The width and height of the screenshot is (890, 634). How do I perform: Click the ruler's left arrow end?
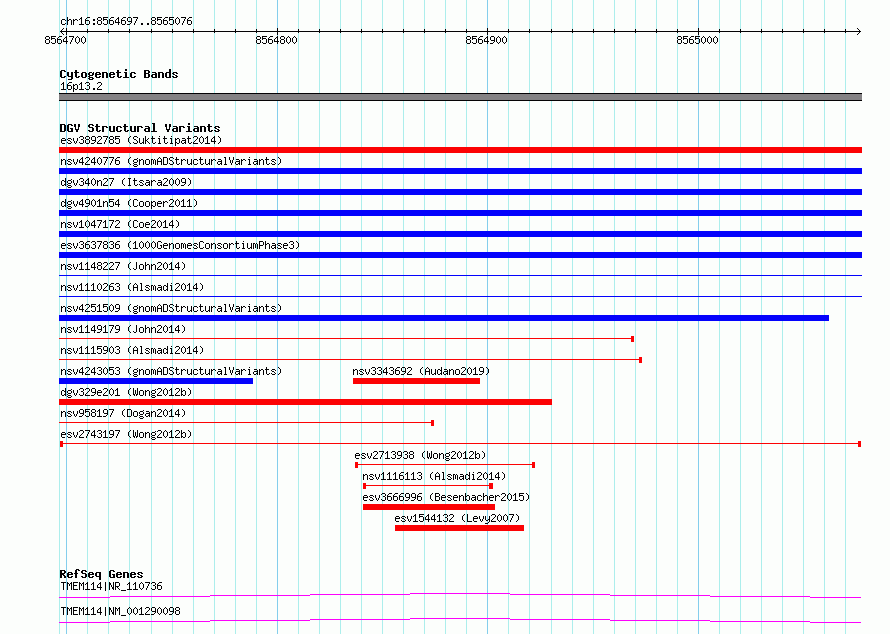[62, 31]
